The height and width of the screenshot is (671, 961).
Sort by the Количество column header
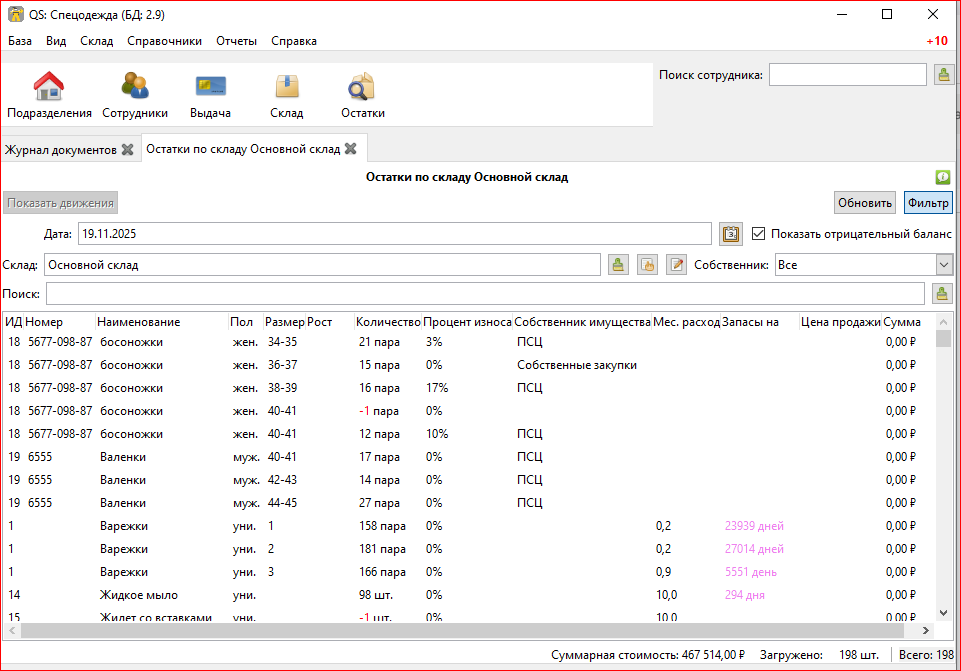(387, 322)
